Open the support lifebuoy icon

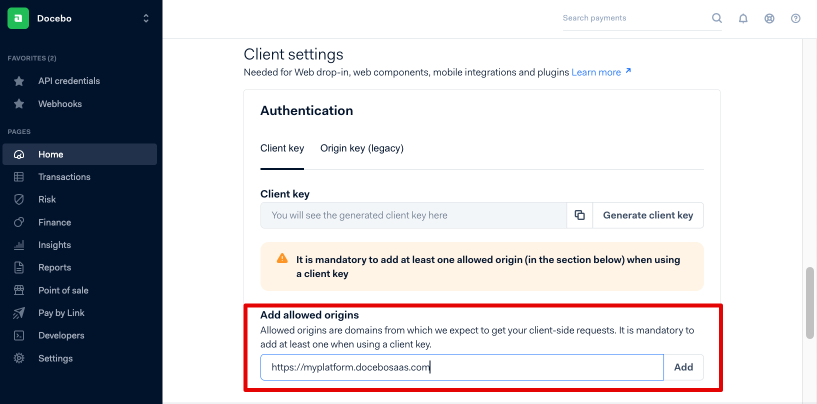pos(769,18)
